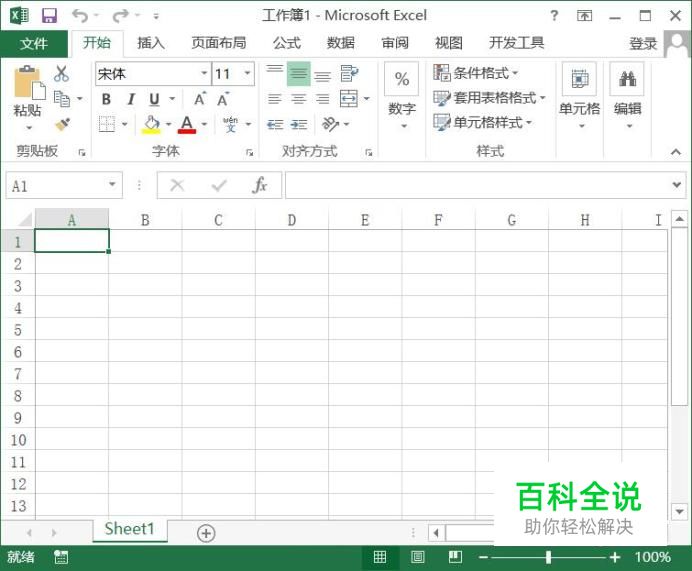Toggle Underline formatting
This screenshot has width=692, height=571.
pos(154,99)
